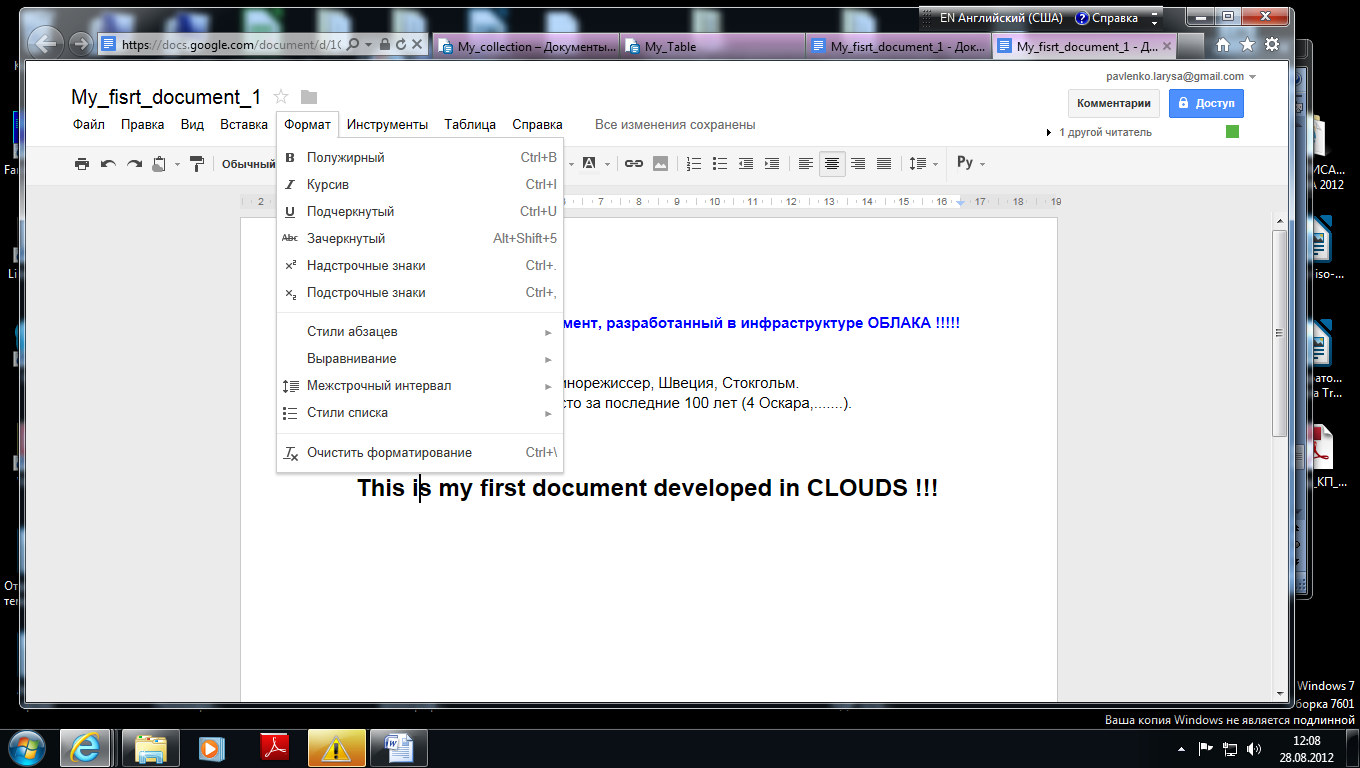Open the Файл menu
The image size is (1360, 768).
[89, 125]
